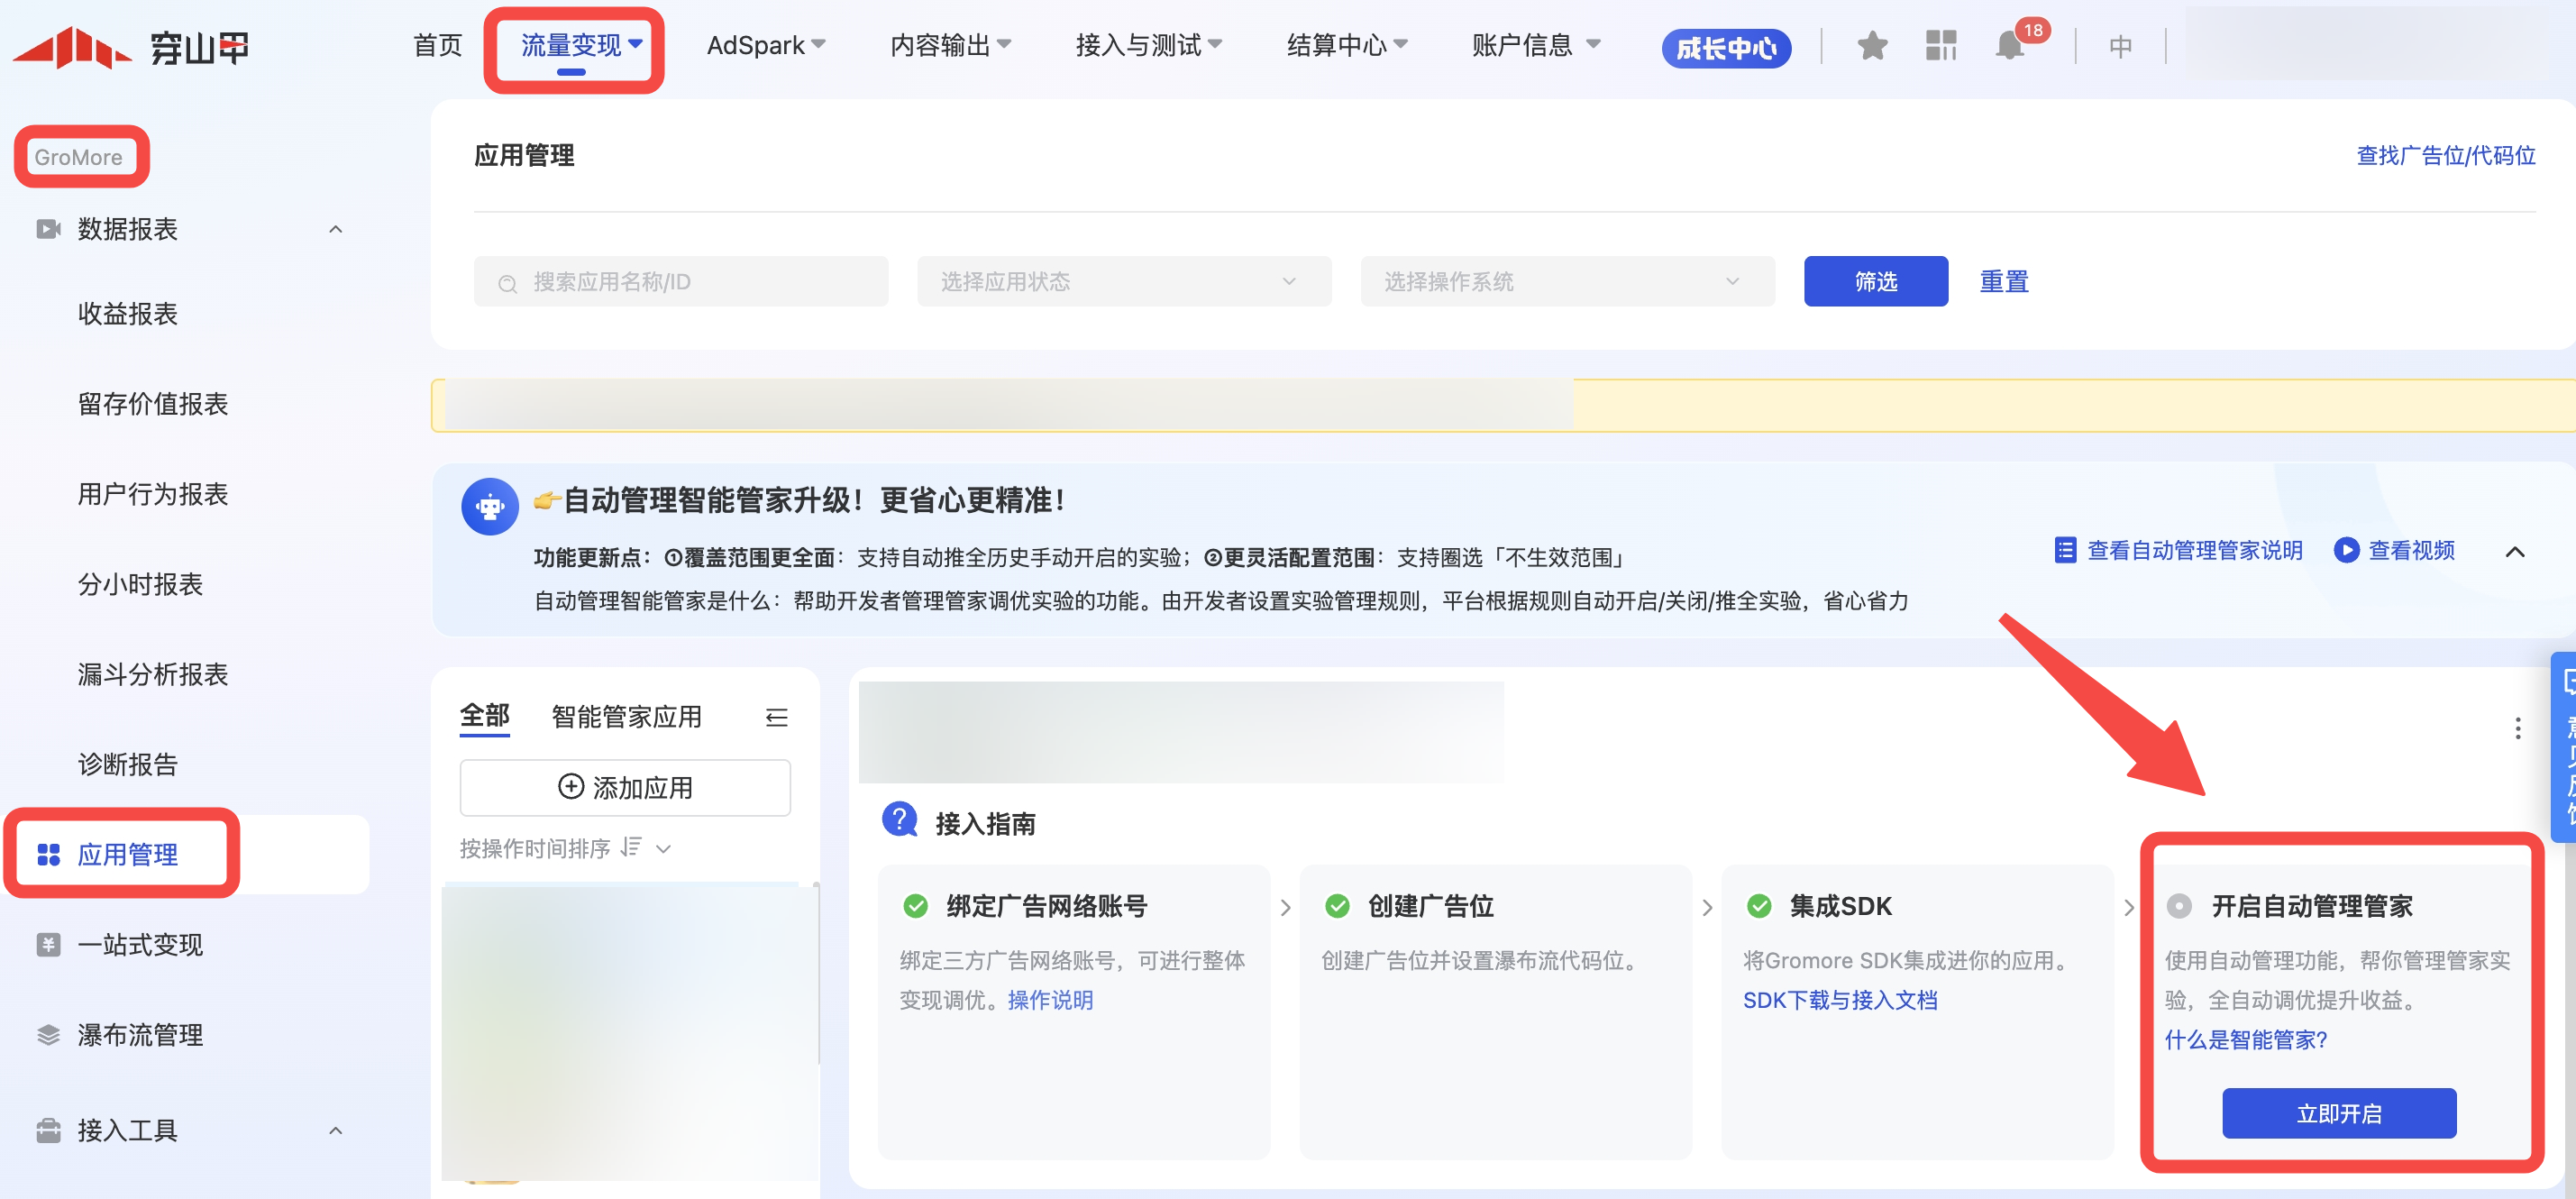Open 瀑布流管理 in the sidebar
The image size is (2576, 1199).
[140, 1035]
